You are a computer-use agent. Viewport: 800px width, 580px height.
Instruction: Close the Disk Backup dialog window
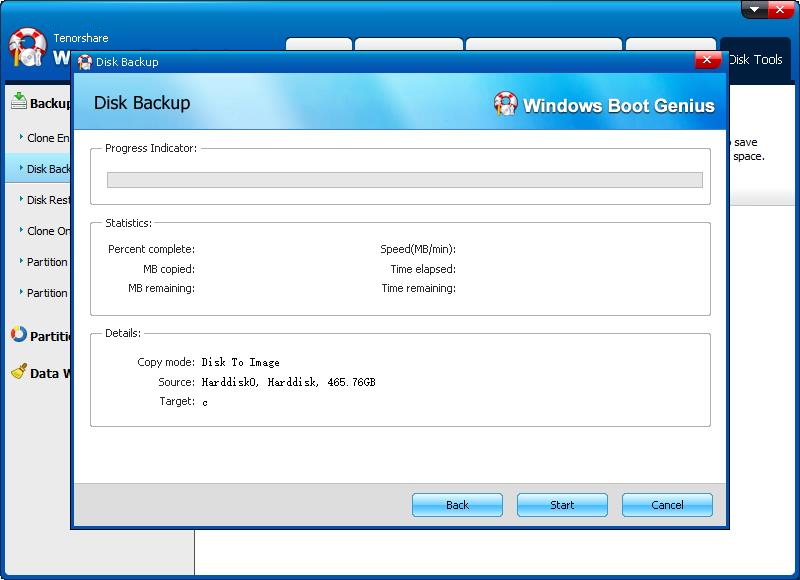point(707,60)
